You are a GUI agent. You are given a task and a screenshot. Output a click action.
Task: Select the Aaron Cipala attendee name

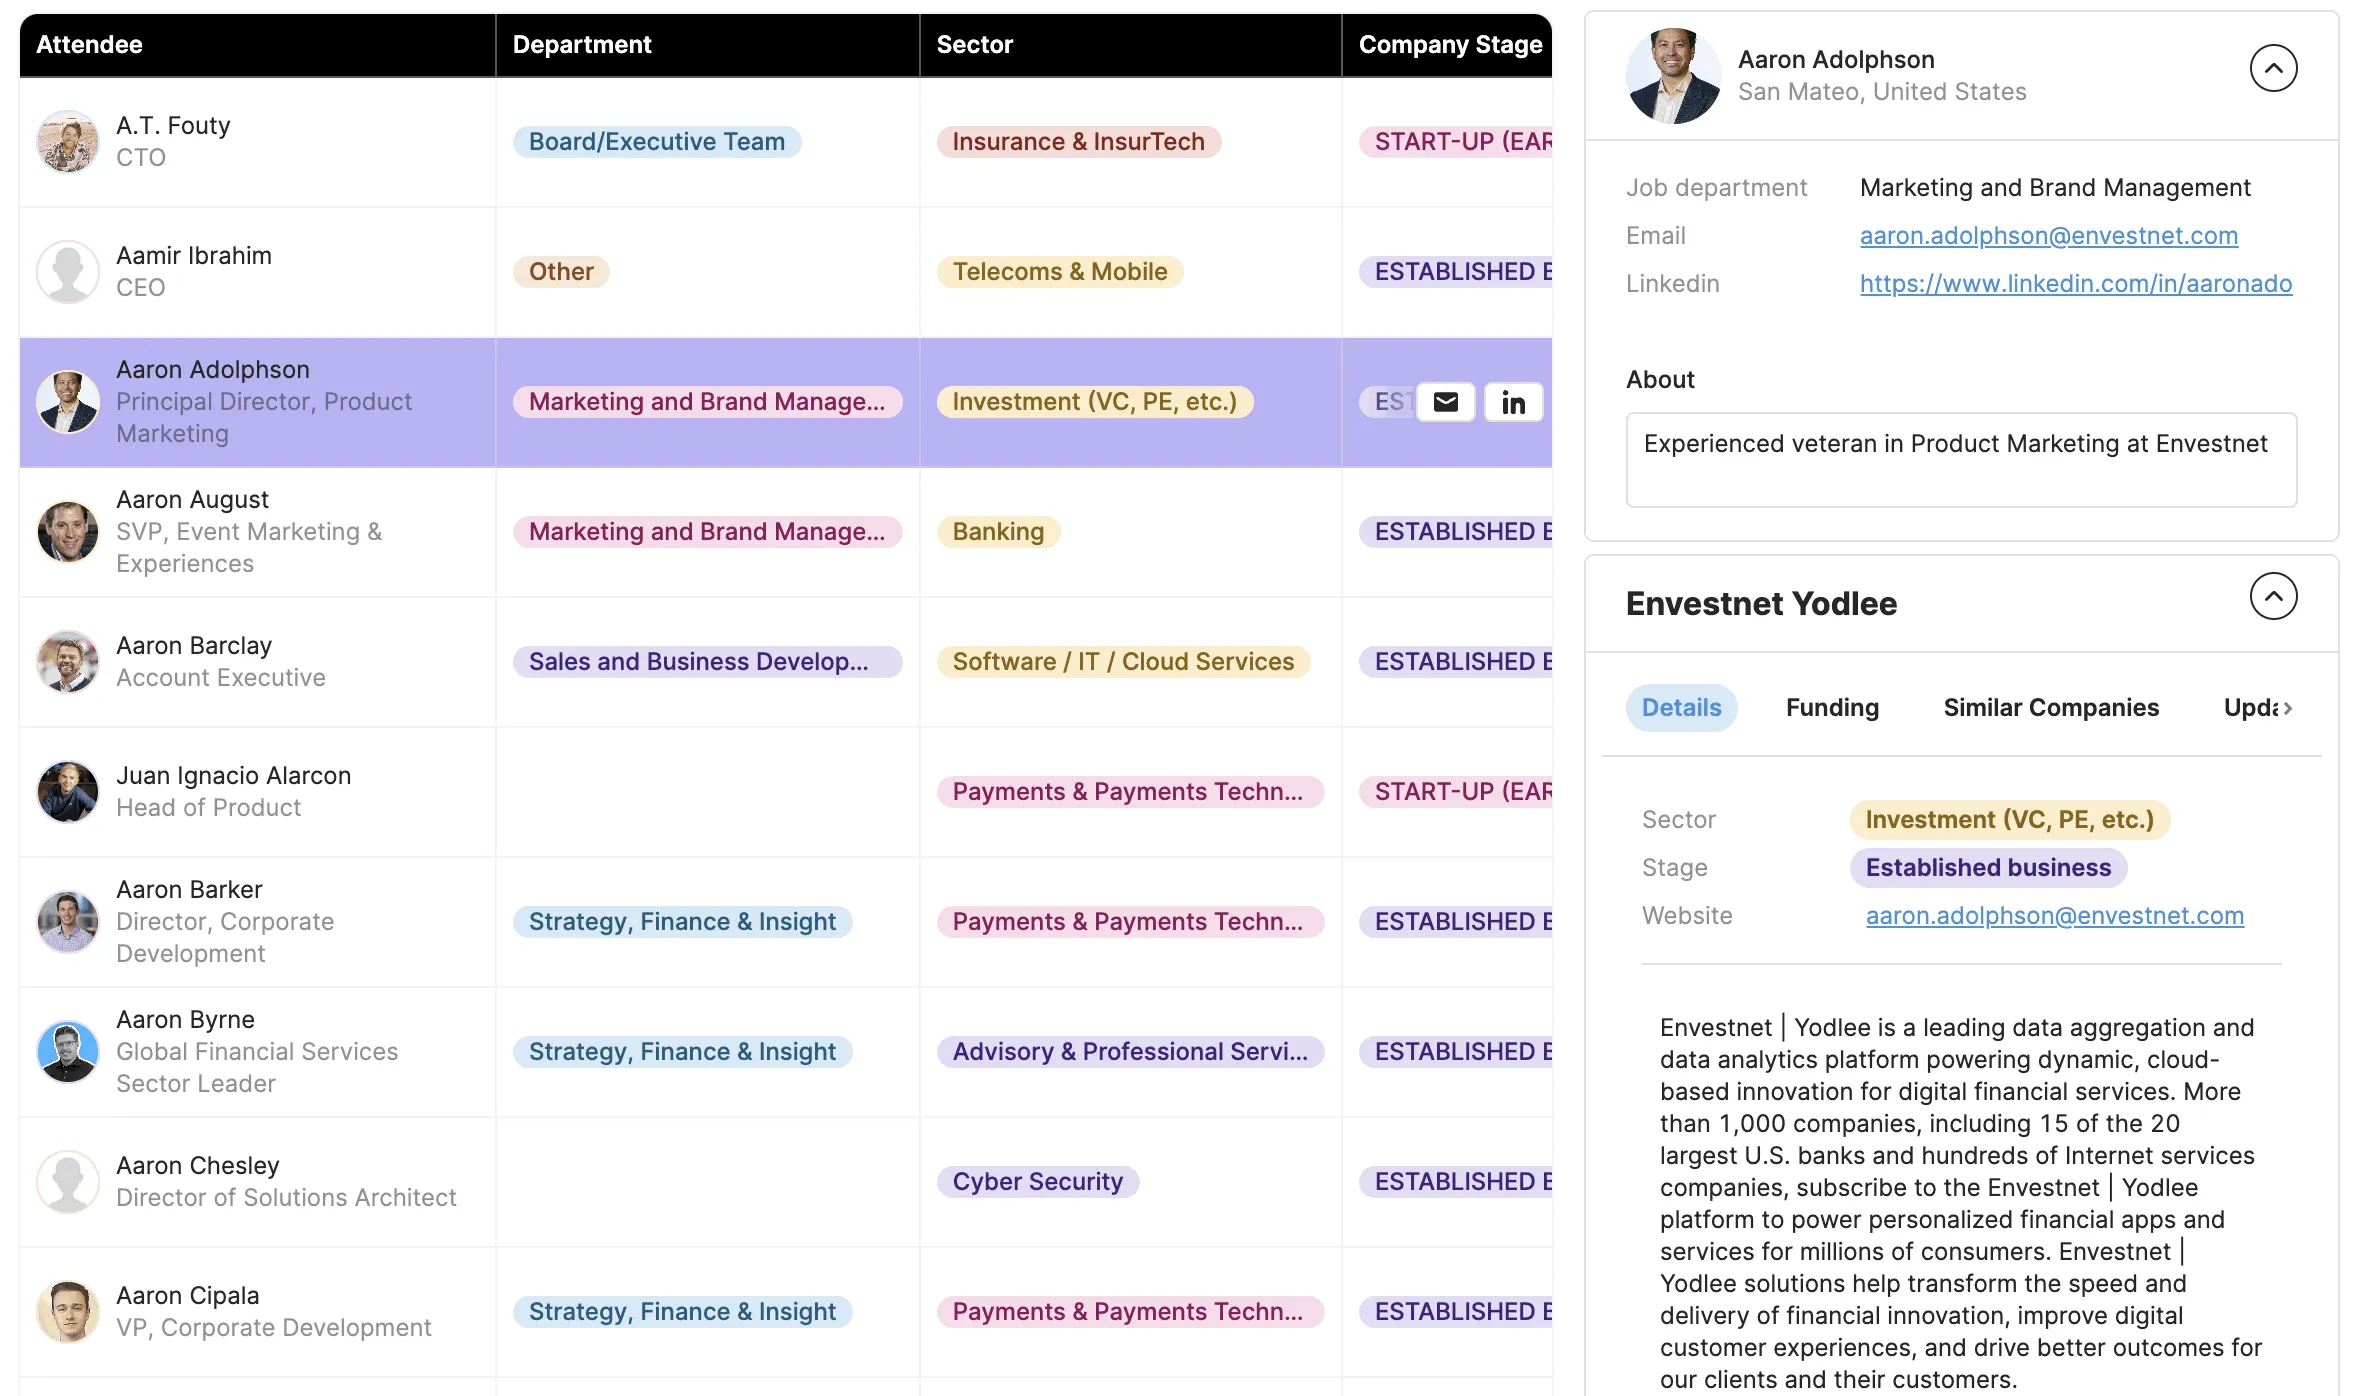tap(187, 1296)
